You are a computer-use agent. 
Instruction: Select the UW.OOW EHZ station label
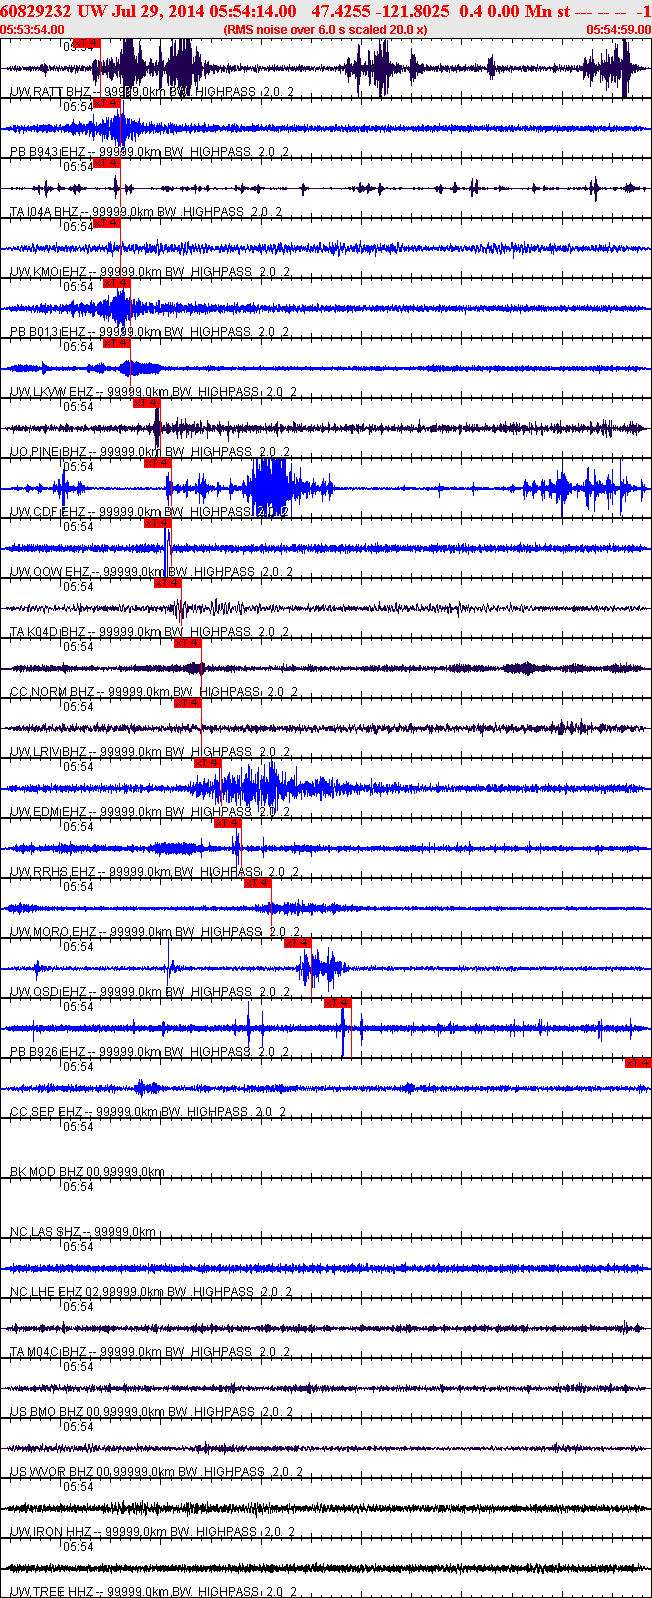152,572
